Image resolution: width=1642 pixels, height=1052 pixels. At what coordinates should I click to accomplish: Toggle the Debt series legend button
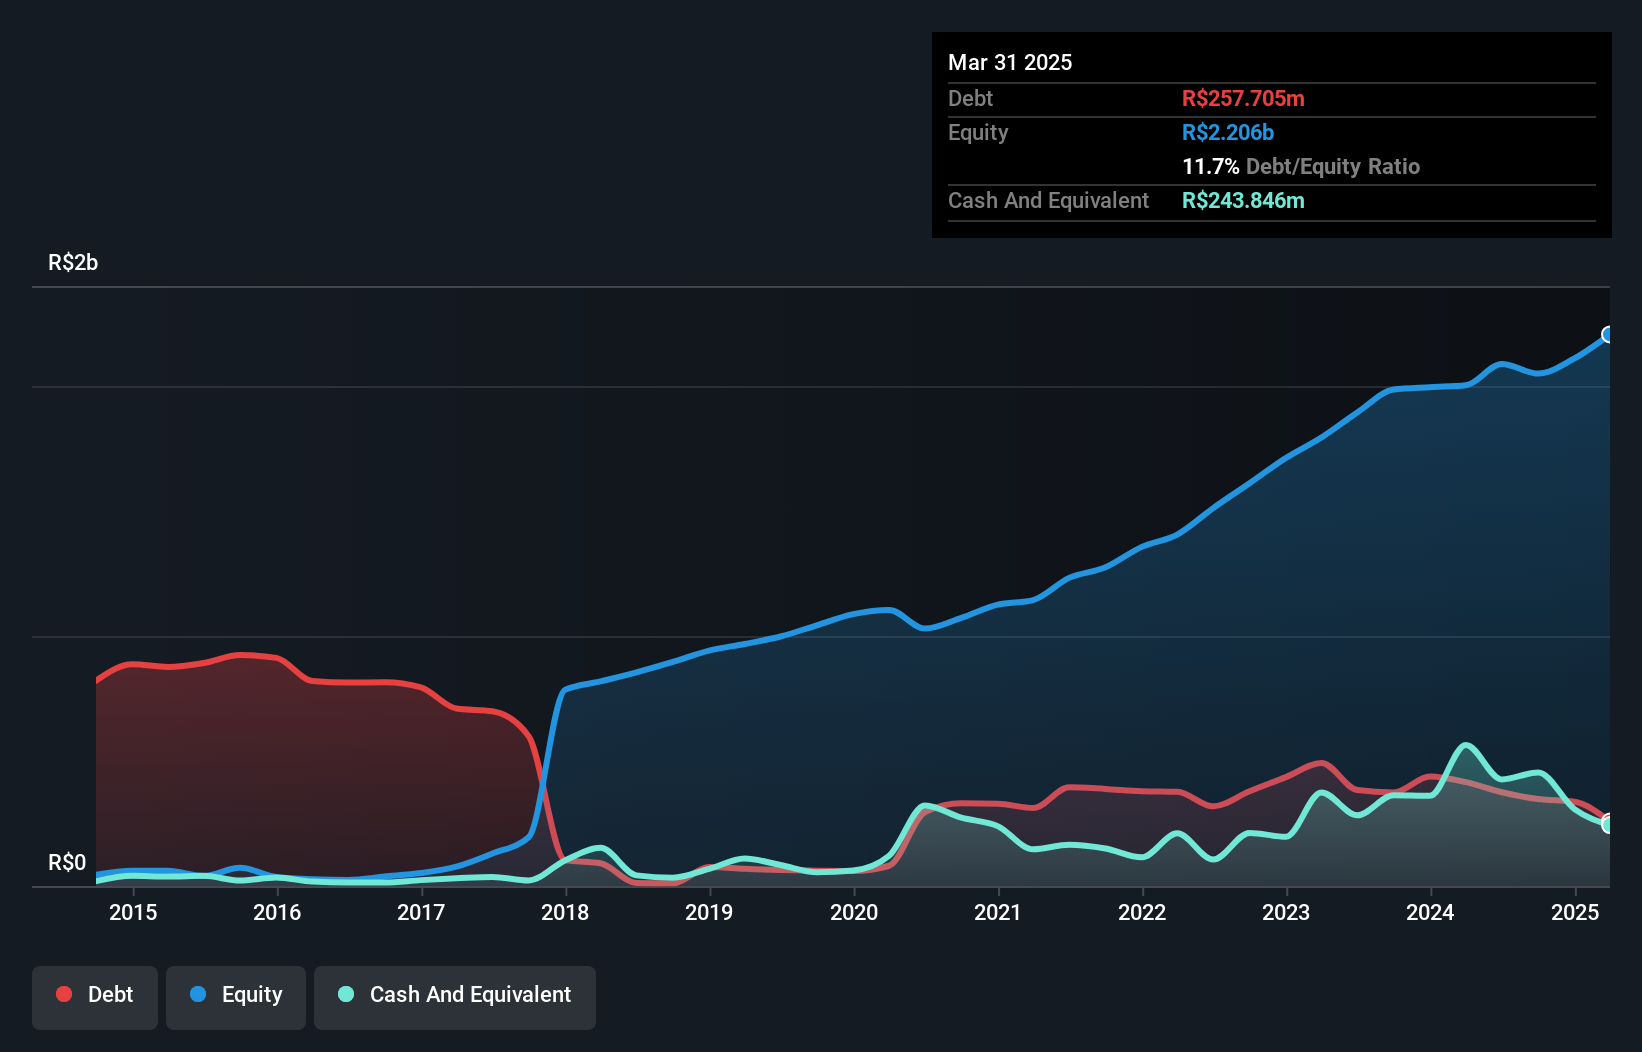95,997
